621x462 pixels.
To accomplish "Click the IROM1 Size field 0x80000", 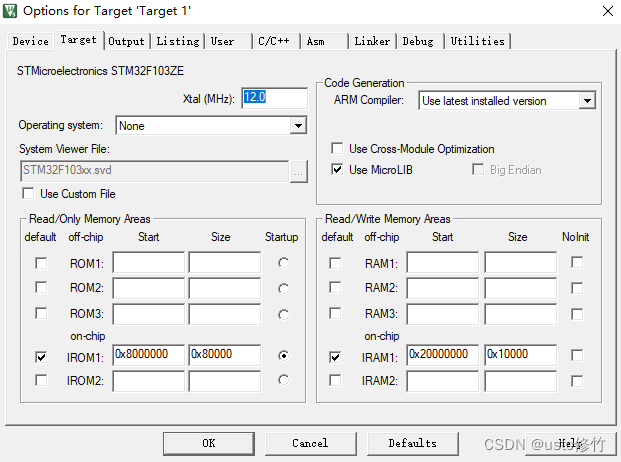I will click(225, 355).
